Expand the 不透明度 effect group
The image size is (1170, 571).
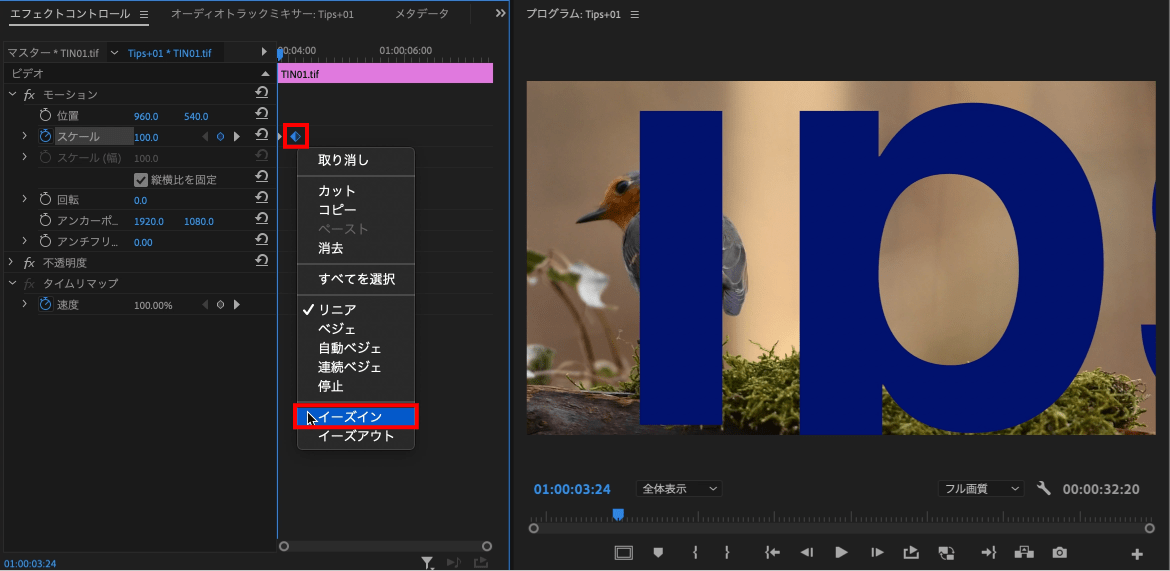[12, 263]
